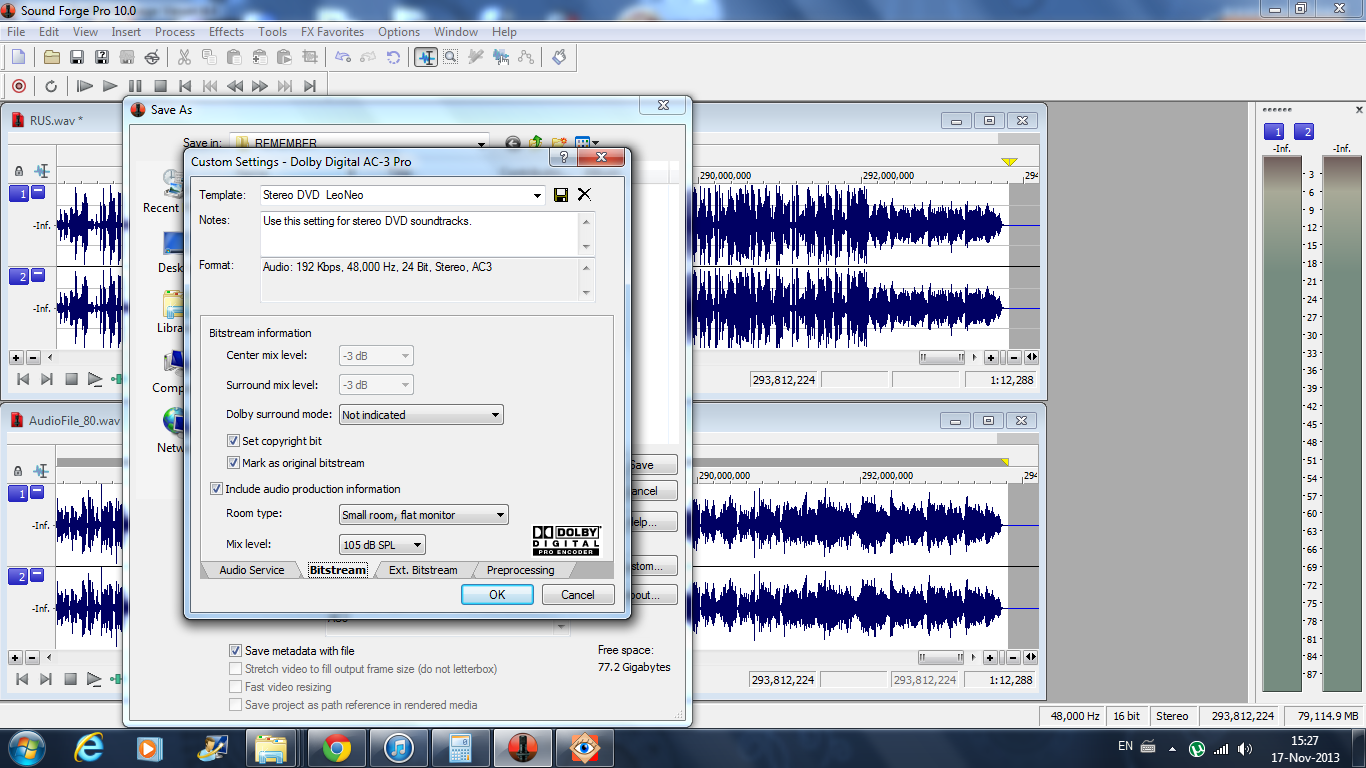This screenshot has height=768, width=1366.
Task: Disable Include audio production information
Action: pyautogui.click(x=216, y=489)
